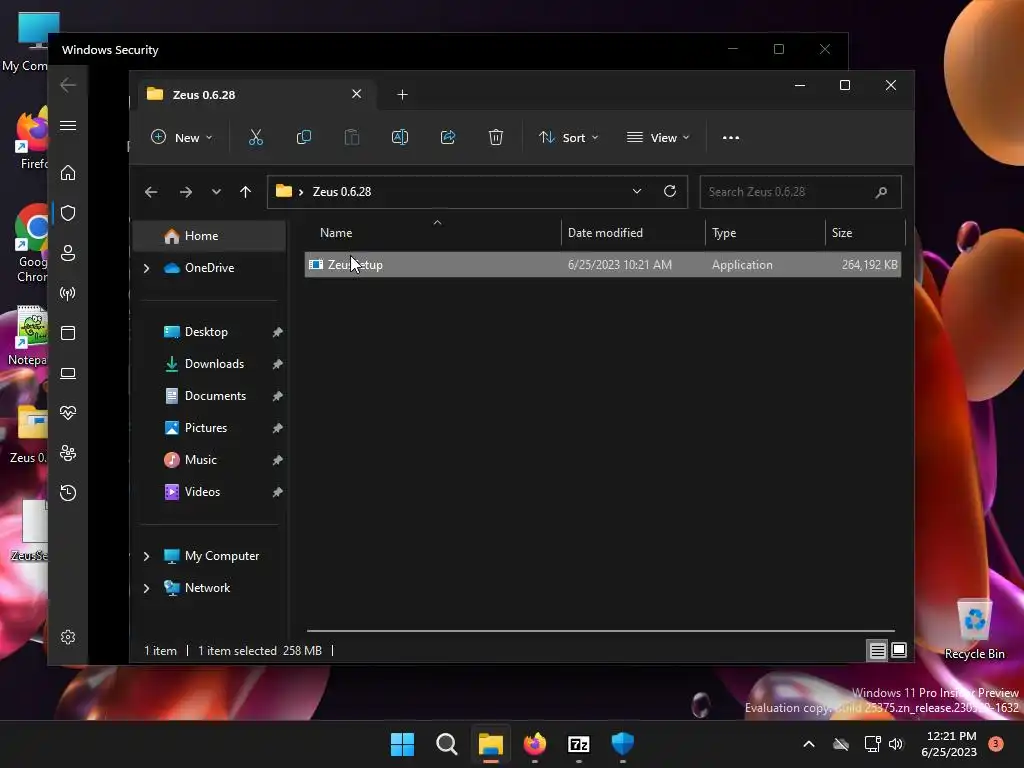Show hidden system tray icons
The height and width of the screenshot is (768, 1024).
click(x=808, y=744)
